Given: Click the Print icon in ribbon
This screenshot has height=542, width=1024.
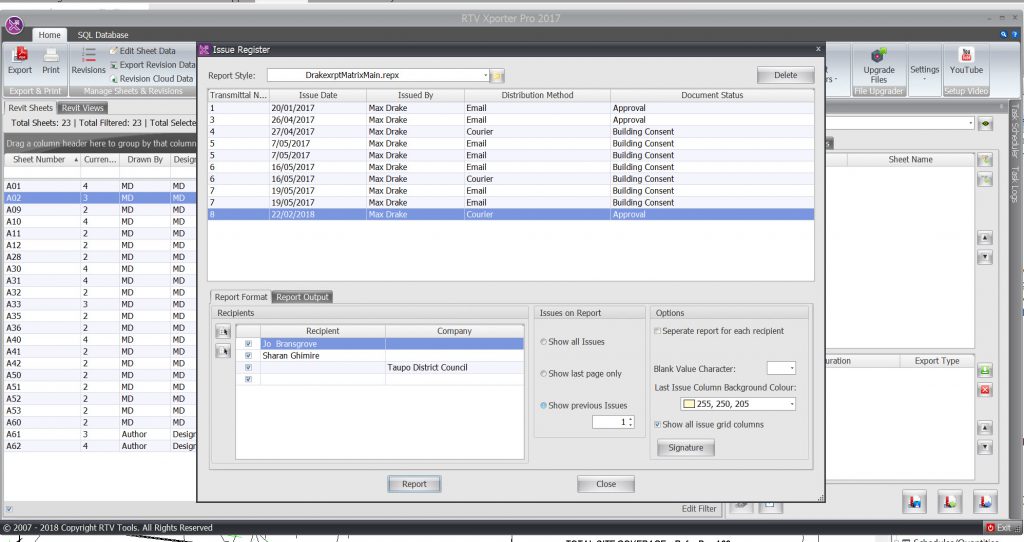Looking at the screenshot, I should 51,59.
